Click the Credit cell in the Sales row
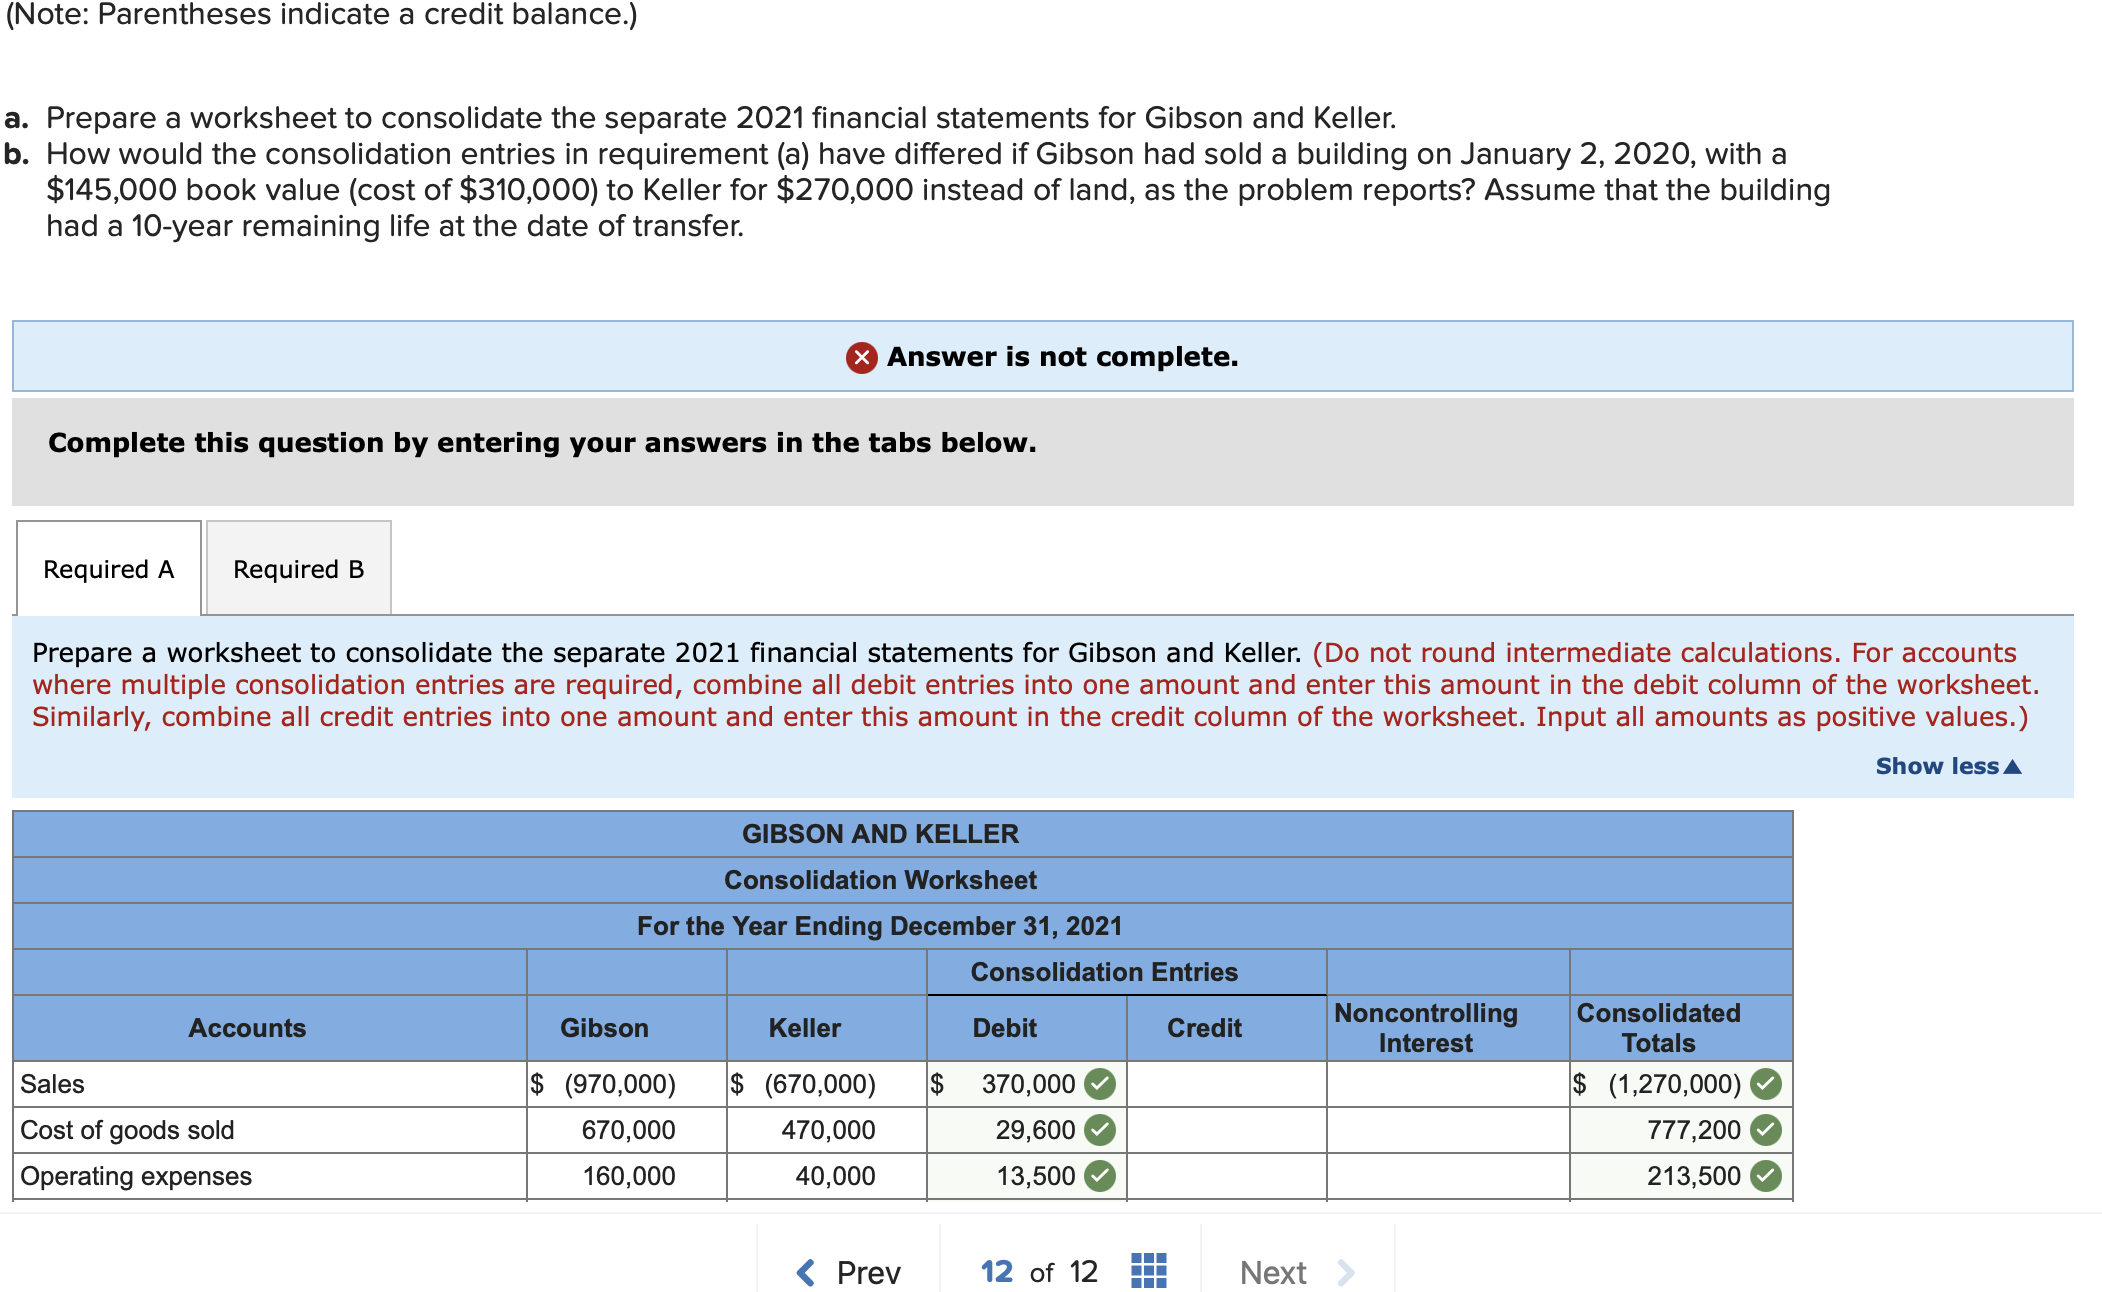This screenshot has height=1292, width=2102. pos(1227,1084)
